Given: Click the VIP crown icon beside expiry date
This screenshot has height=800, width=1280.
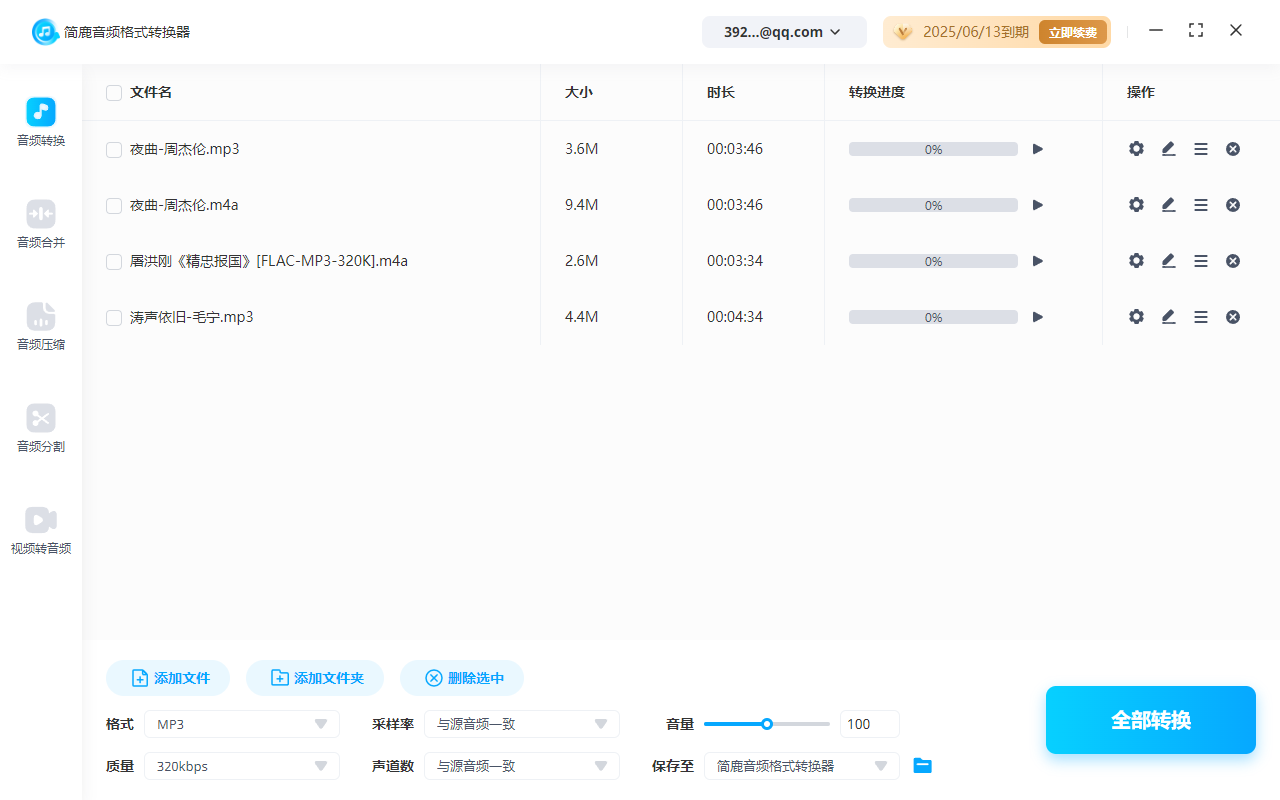Looking at the screenshot, I should click(903, 32).
